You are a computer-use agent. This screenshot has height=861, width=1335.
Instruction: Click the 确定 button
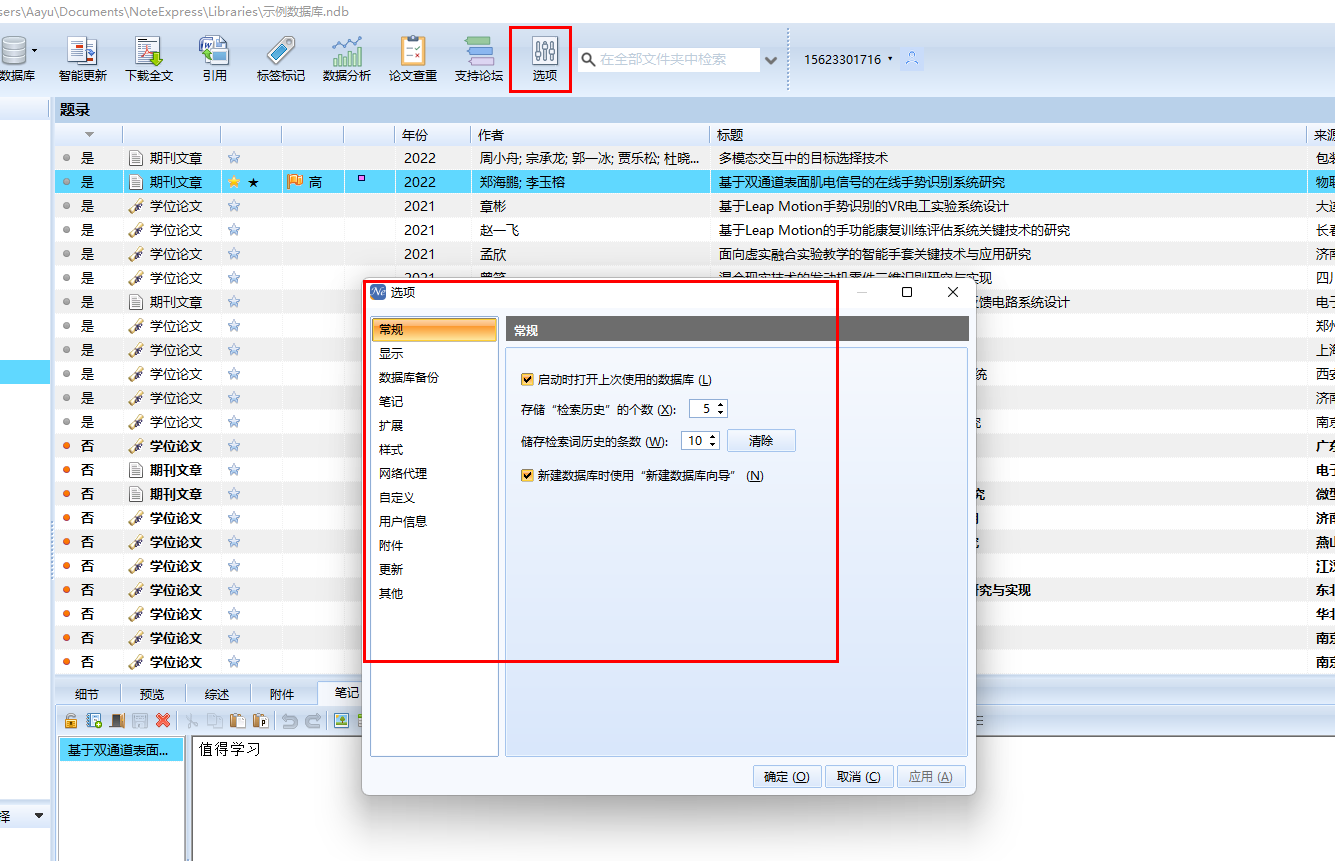787,777
